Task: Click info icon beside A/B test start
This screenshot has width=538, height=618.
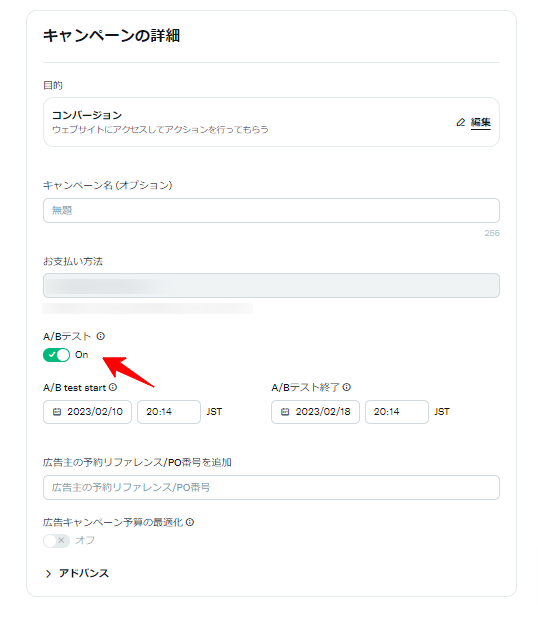Action: [113, 387]
